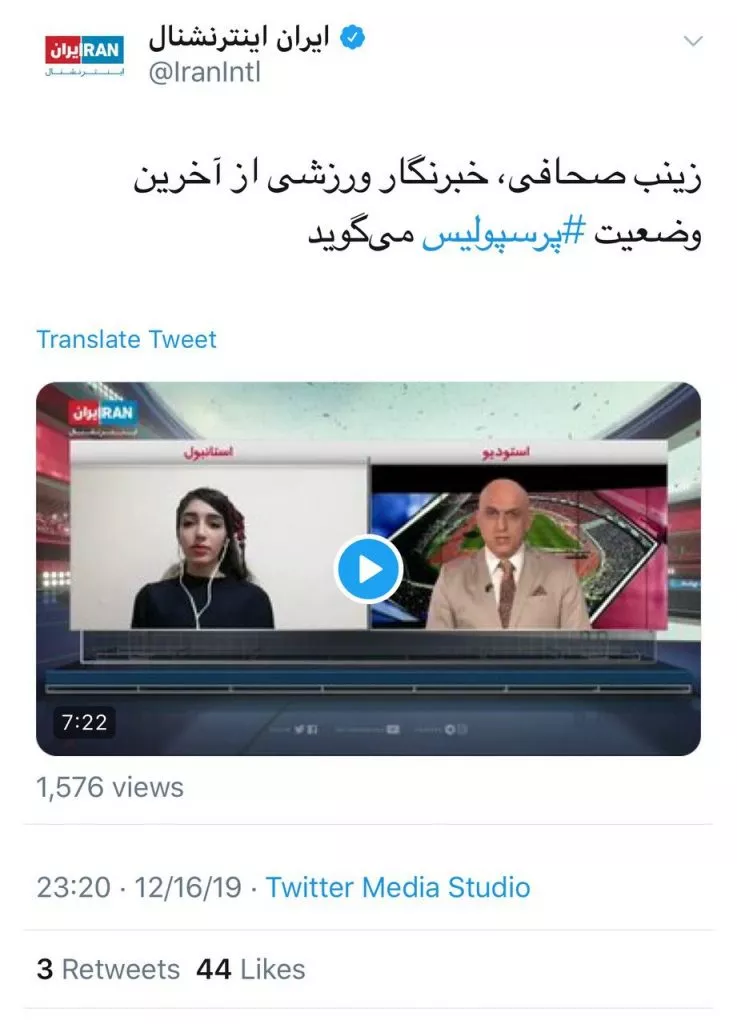
Task: Expand the tweet options chevron
Action: [693, 41]
